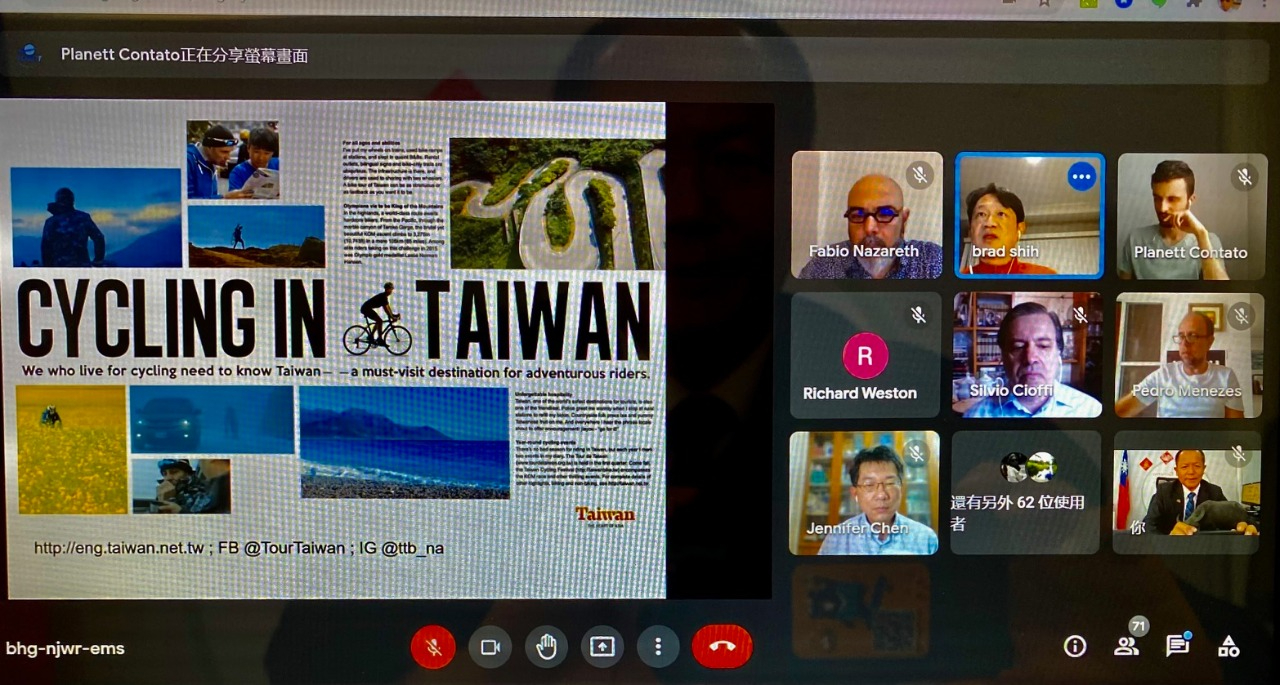Screen dimensions: 1280x685
Task: Open options on brad shih's tile
Action: tap(1081, 177)
